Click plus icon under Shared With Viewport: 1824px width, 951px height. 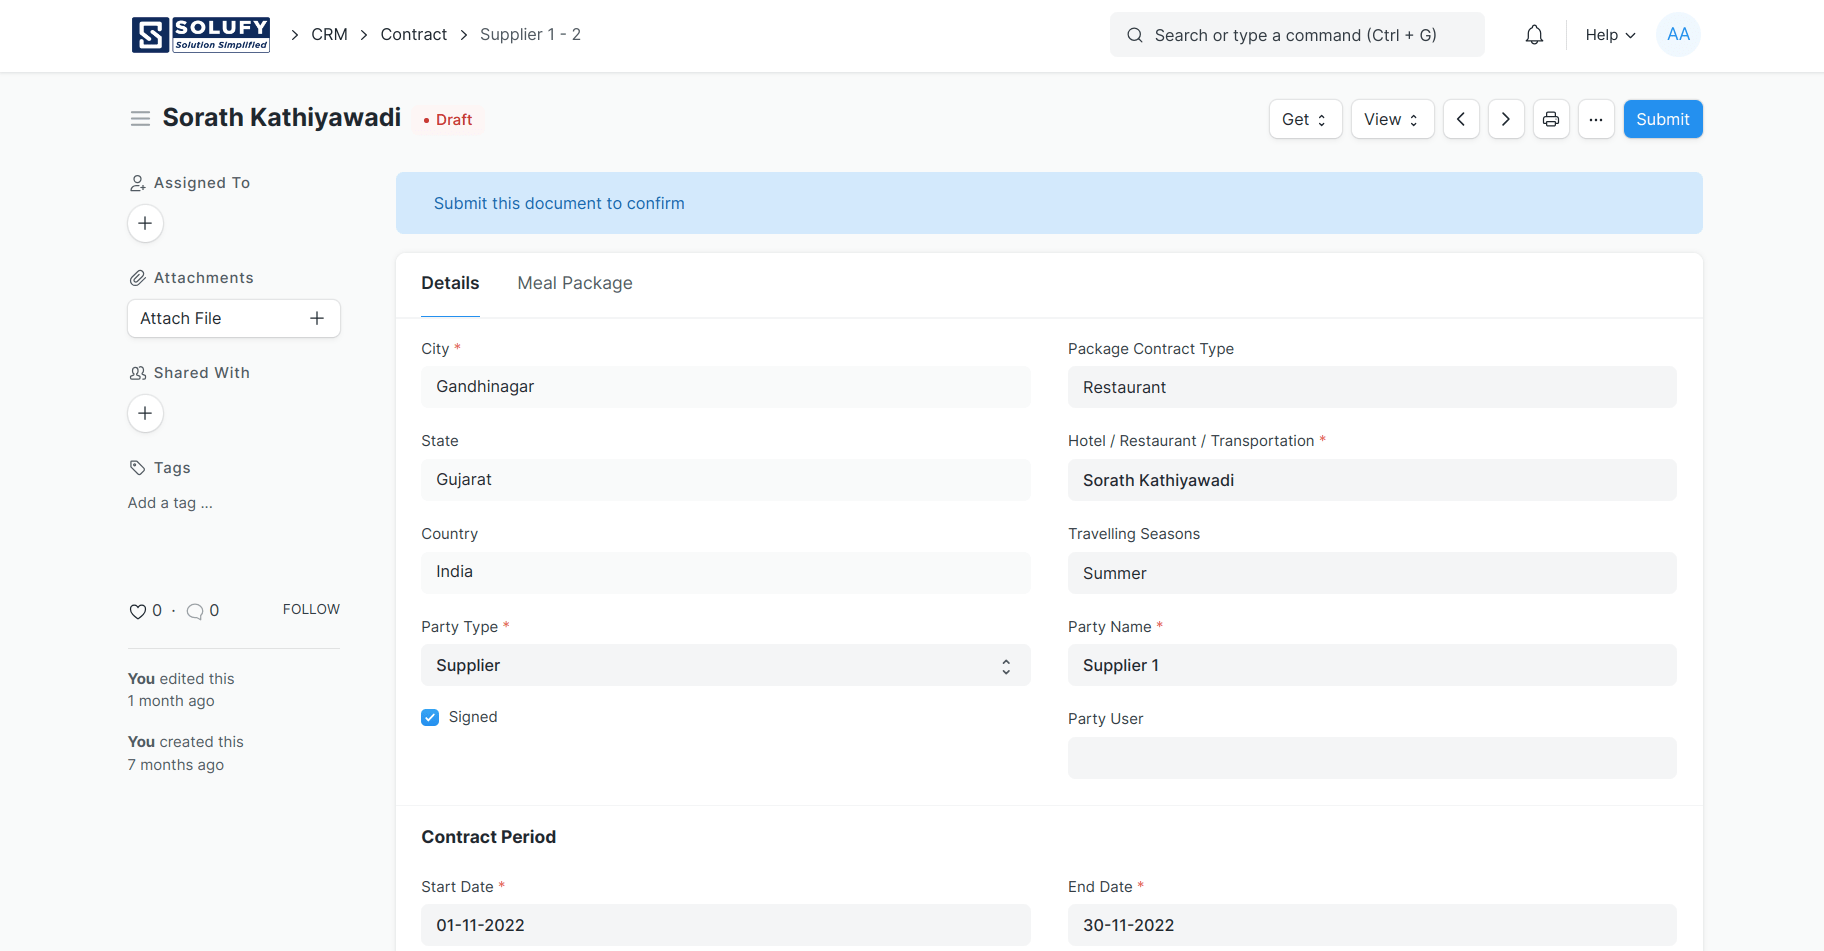(145, 413)
